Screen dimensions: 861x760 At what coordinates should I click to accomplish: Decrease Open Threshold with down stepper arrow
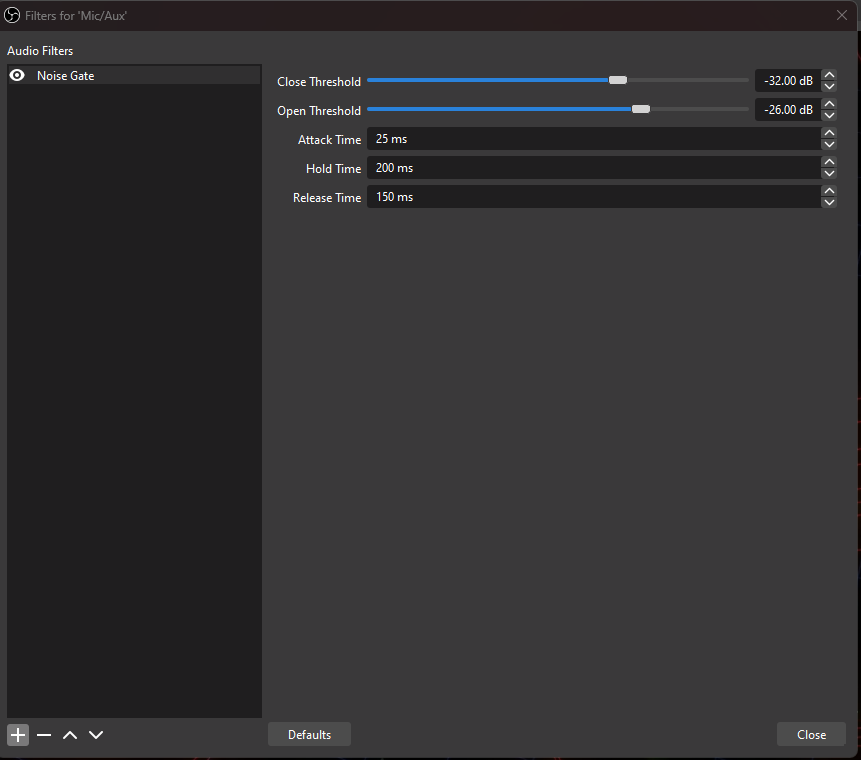(829, 115)
